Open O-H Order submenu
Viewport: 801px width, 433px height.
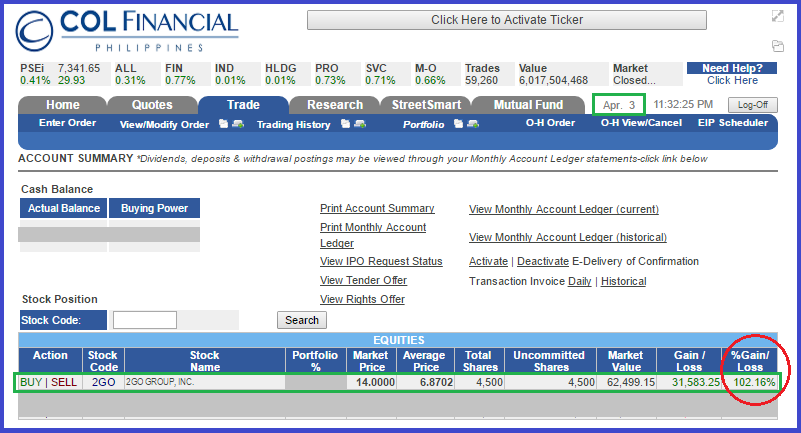550,123
